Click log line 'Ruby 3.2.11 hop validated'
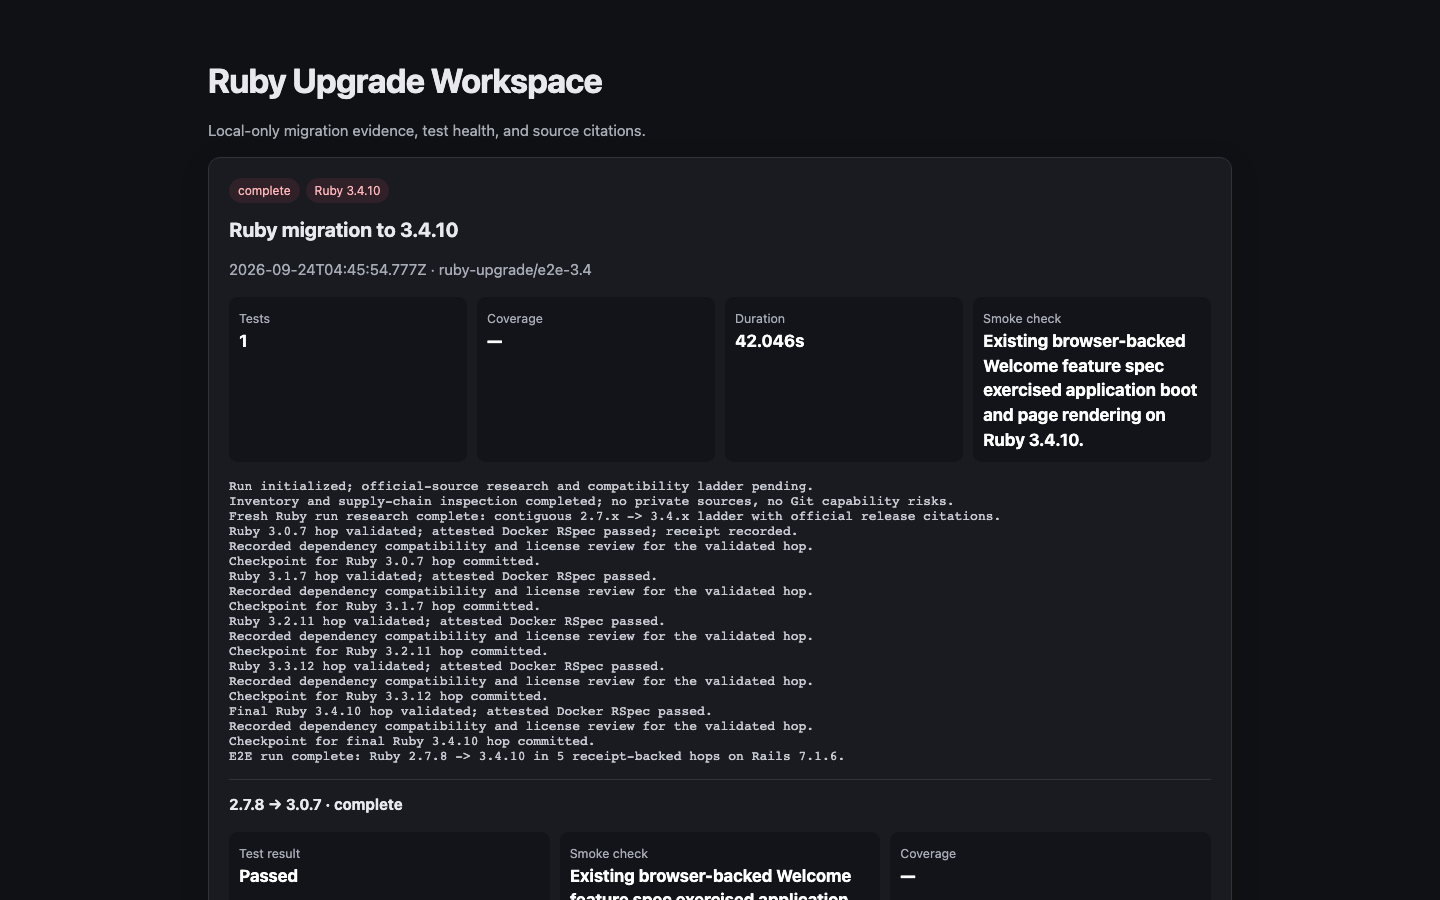Screen dimensions: 1440x900 click(447, 621)
